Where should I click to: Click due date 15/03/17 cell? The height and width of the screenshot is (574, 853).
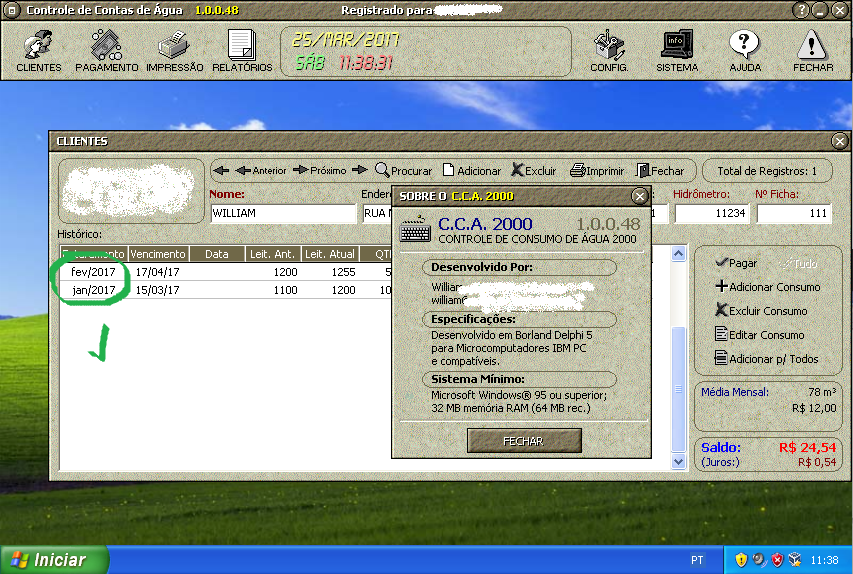coord(157,289)
